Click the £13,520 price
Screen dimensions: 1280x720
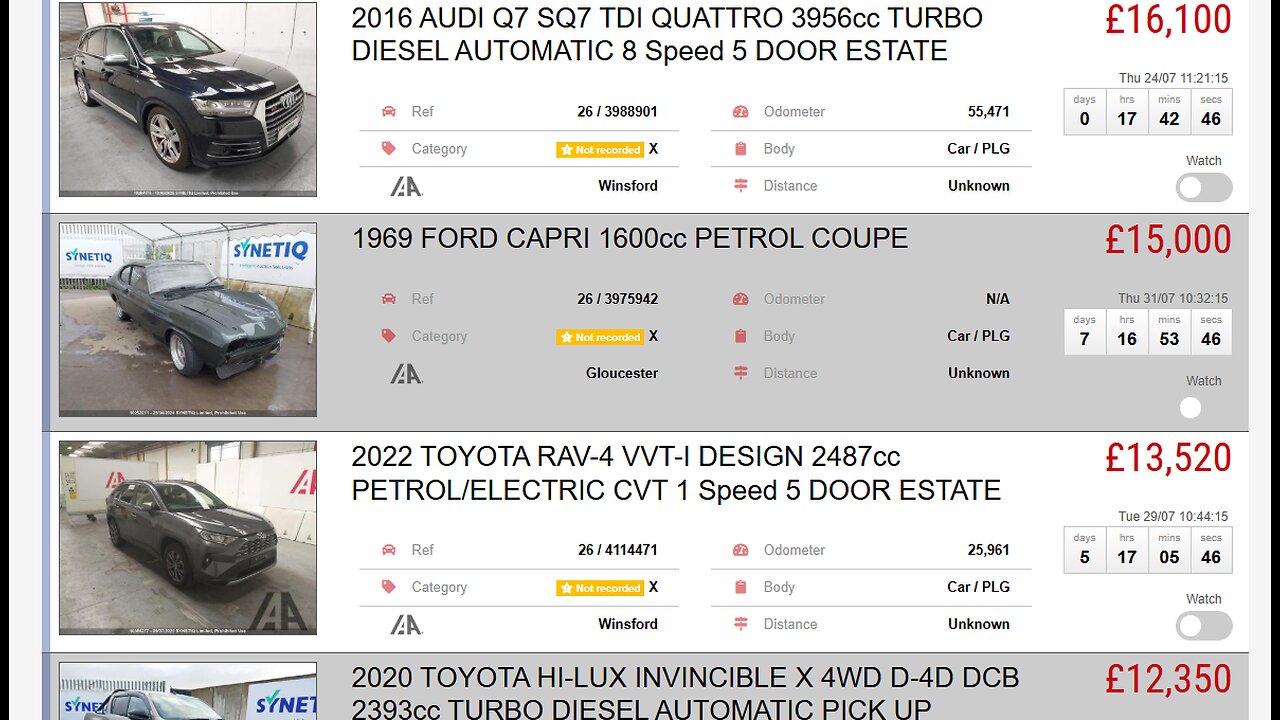tap(1168, 458)
